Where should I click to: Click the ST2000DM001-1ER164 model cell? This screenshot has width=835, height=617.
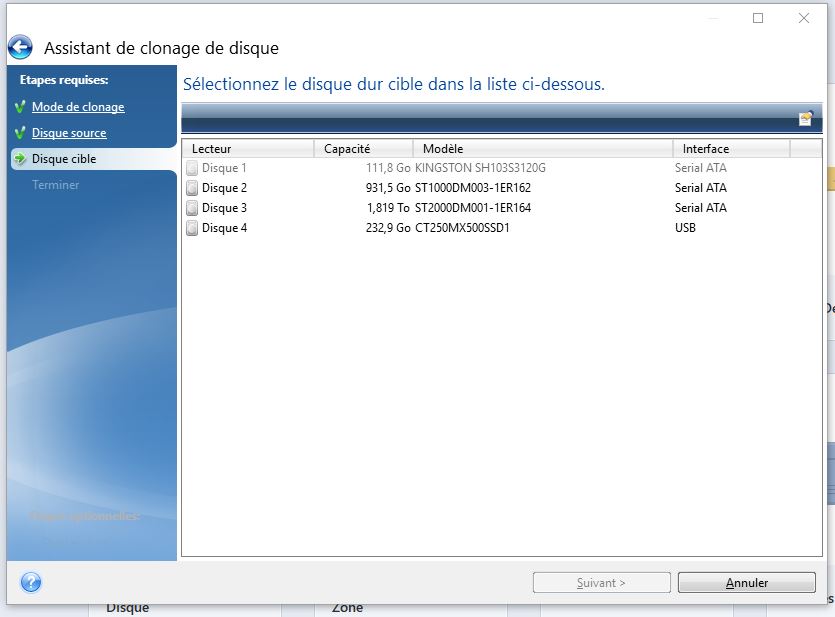click(473, 208)
